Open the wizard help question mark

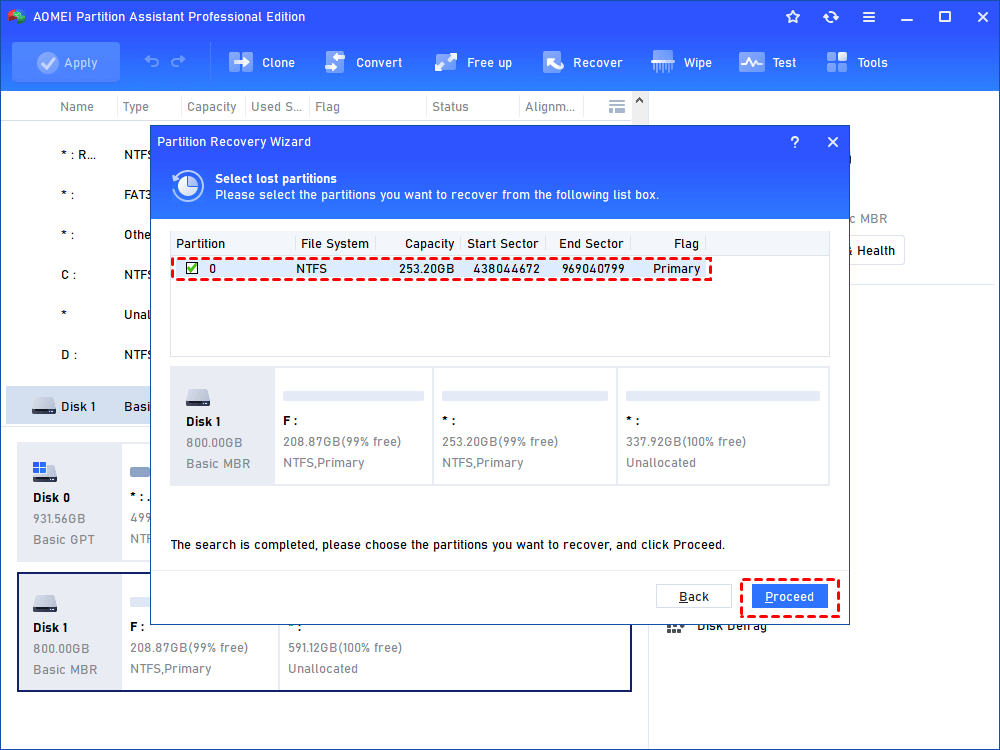pos(794,142)
